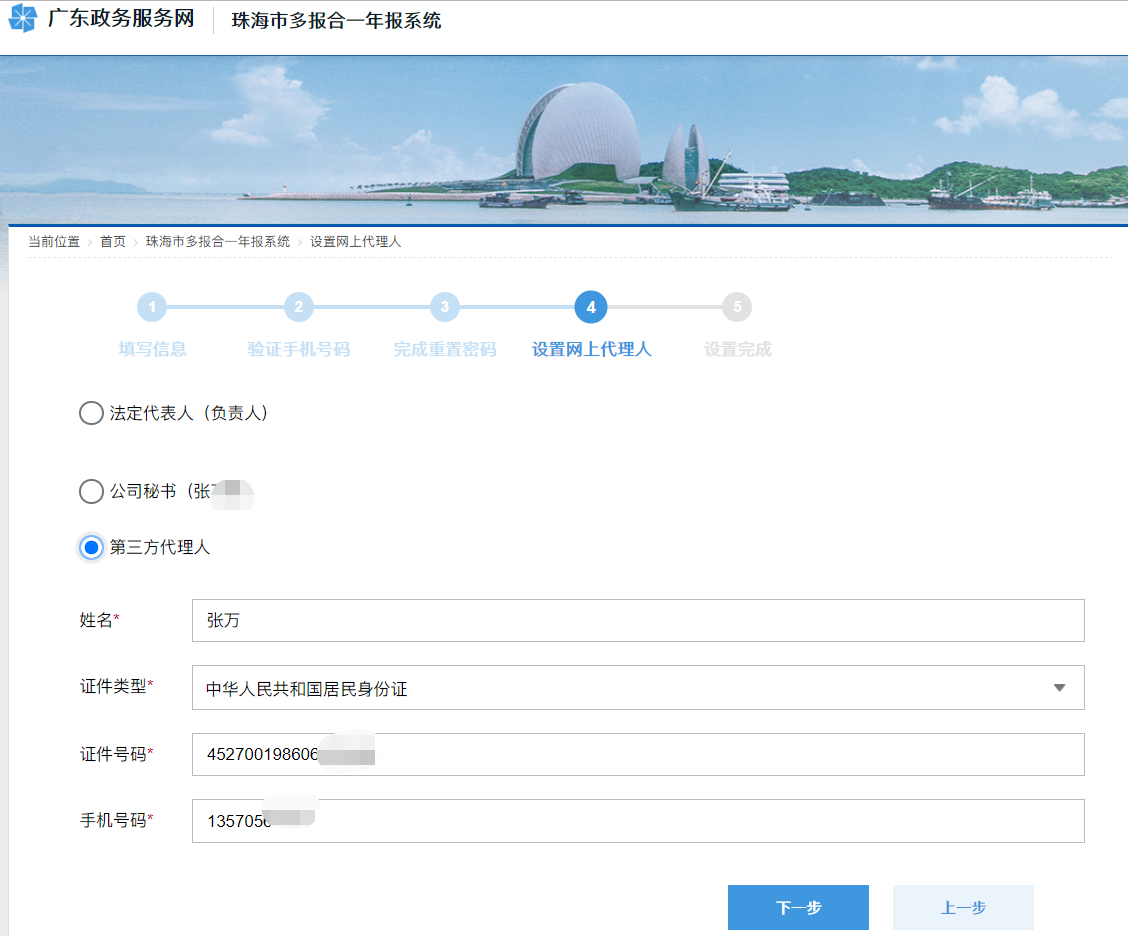
Task: Click step 4 circle 设置网上代理人
Action: [x=591, y=307]
